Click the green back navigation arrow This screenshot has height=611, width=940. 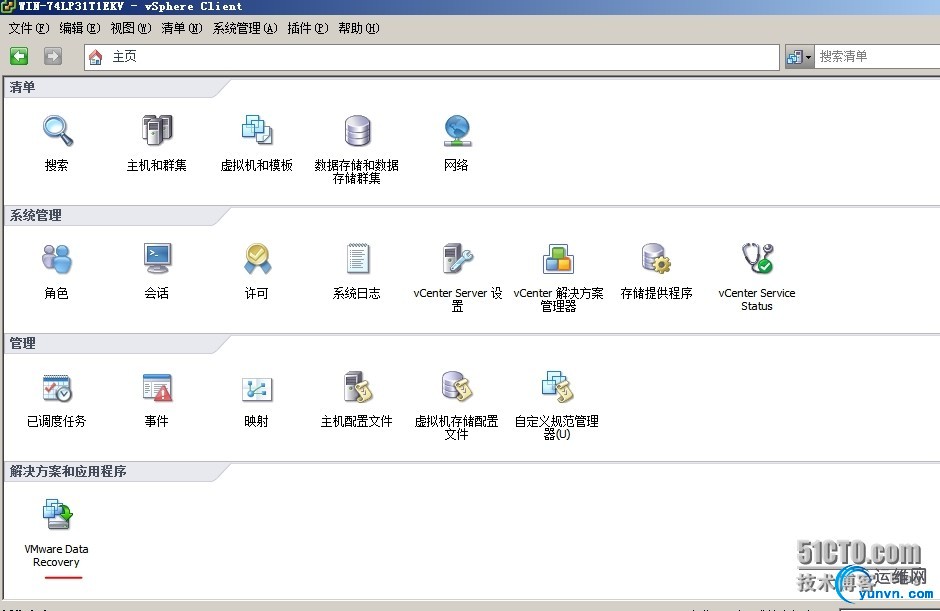19,56
